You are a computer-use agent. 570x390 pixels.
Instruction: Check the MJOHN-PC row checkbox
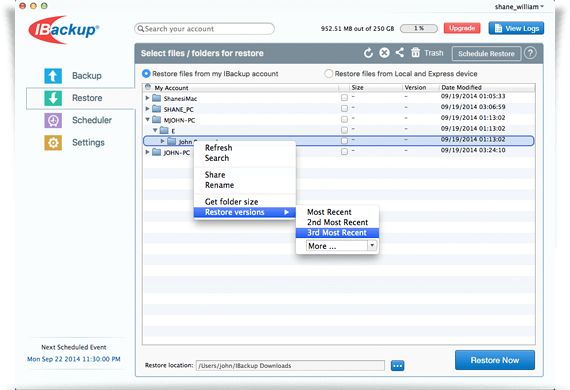[344, 119]
